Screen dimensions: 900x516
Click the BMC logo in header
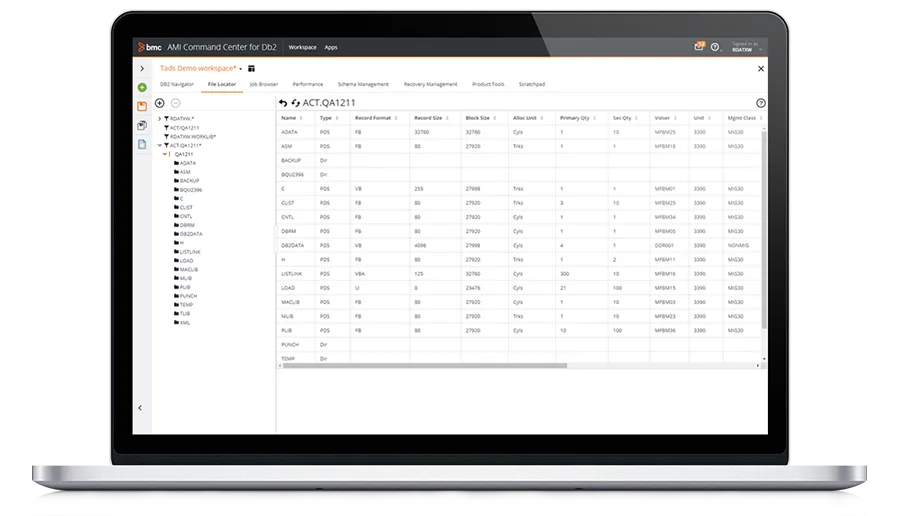149,47
